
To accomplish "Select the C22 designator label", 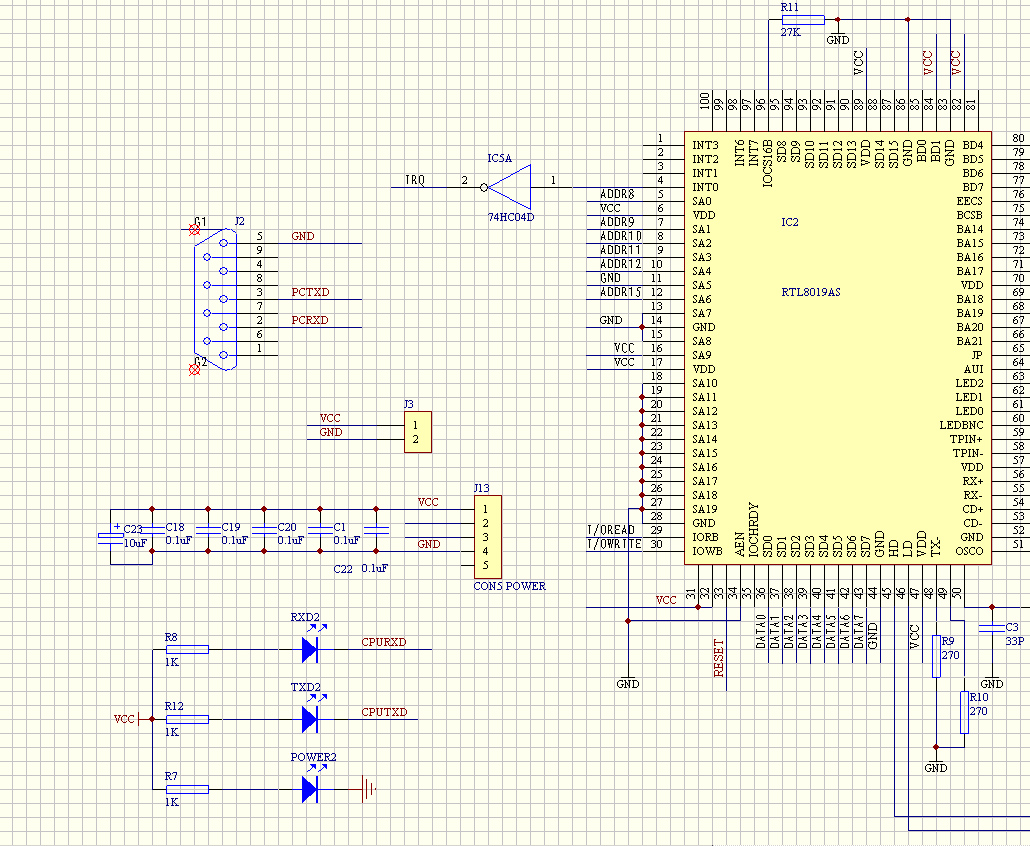I will [343, 569].
